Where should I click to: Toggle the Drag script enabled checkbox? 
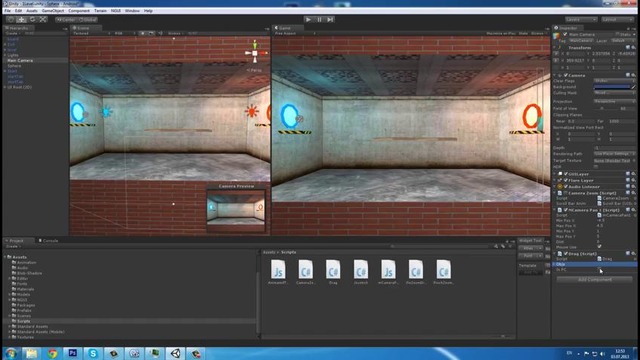pyautogui.click(x=566, y=254)
